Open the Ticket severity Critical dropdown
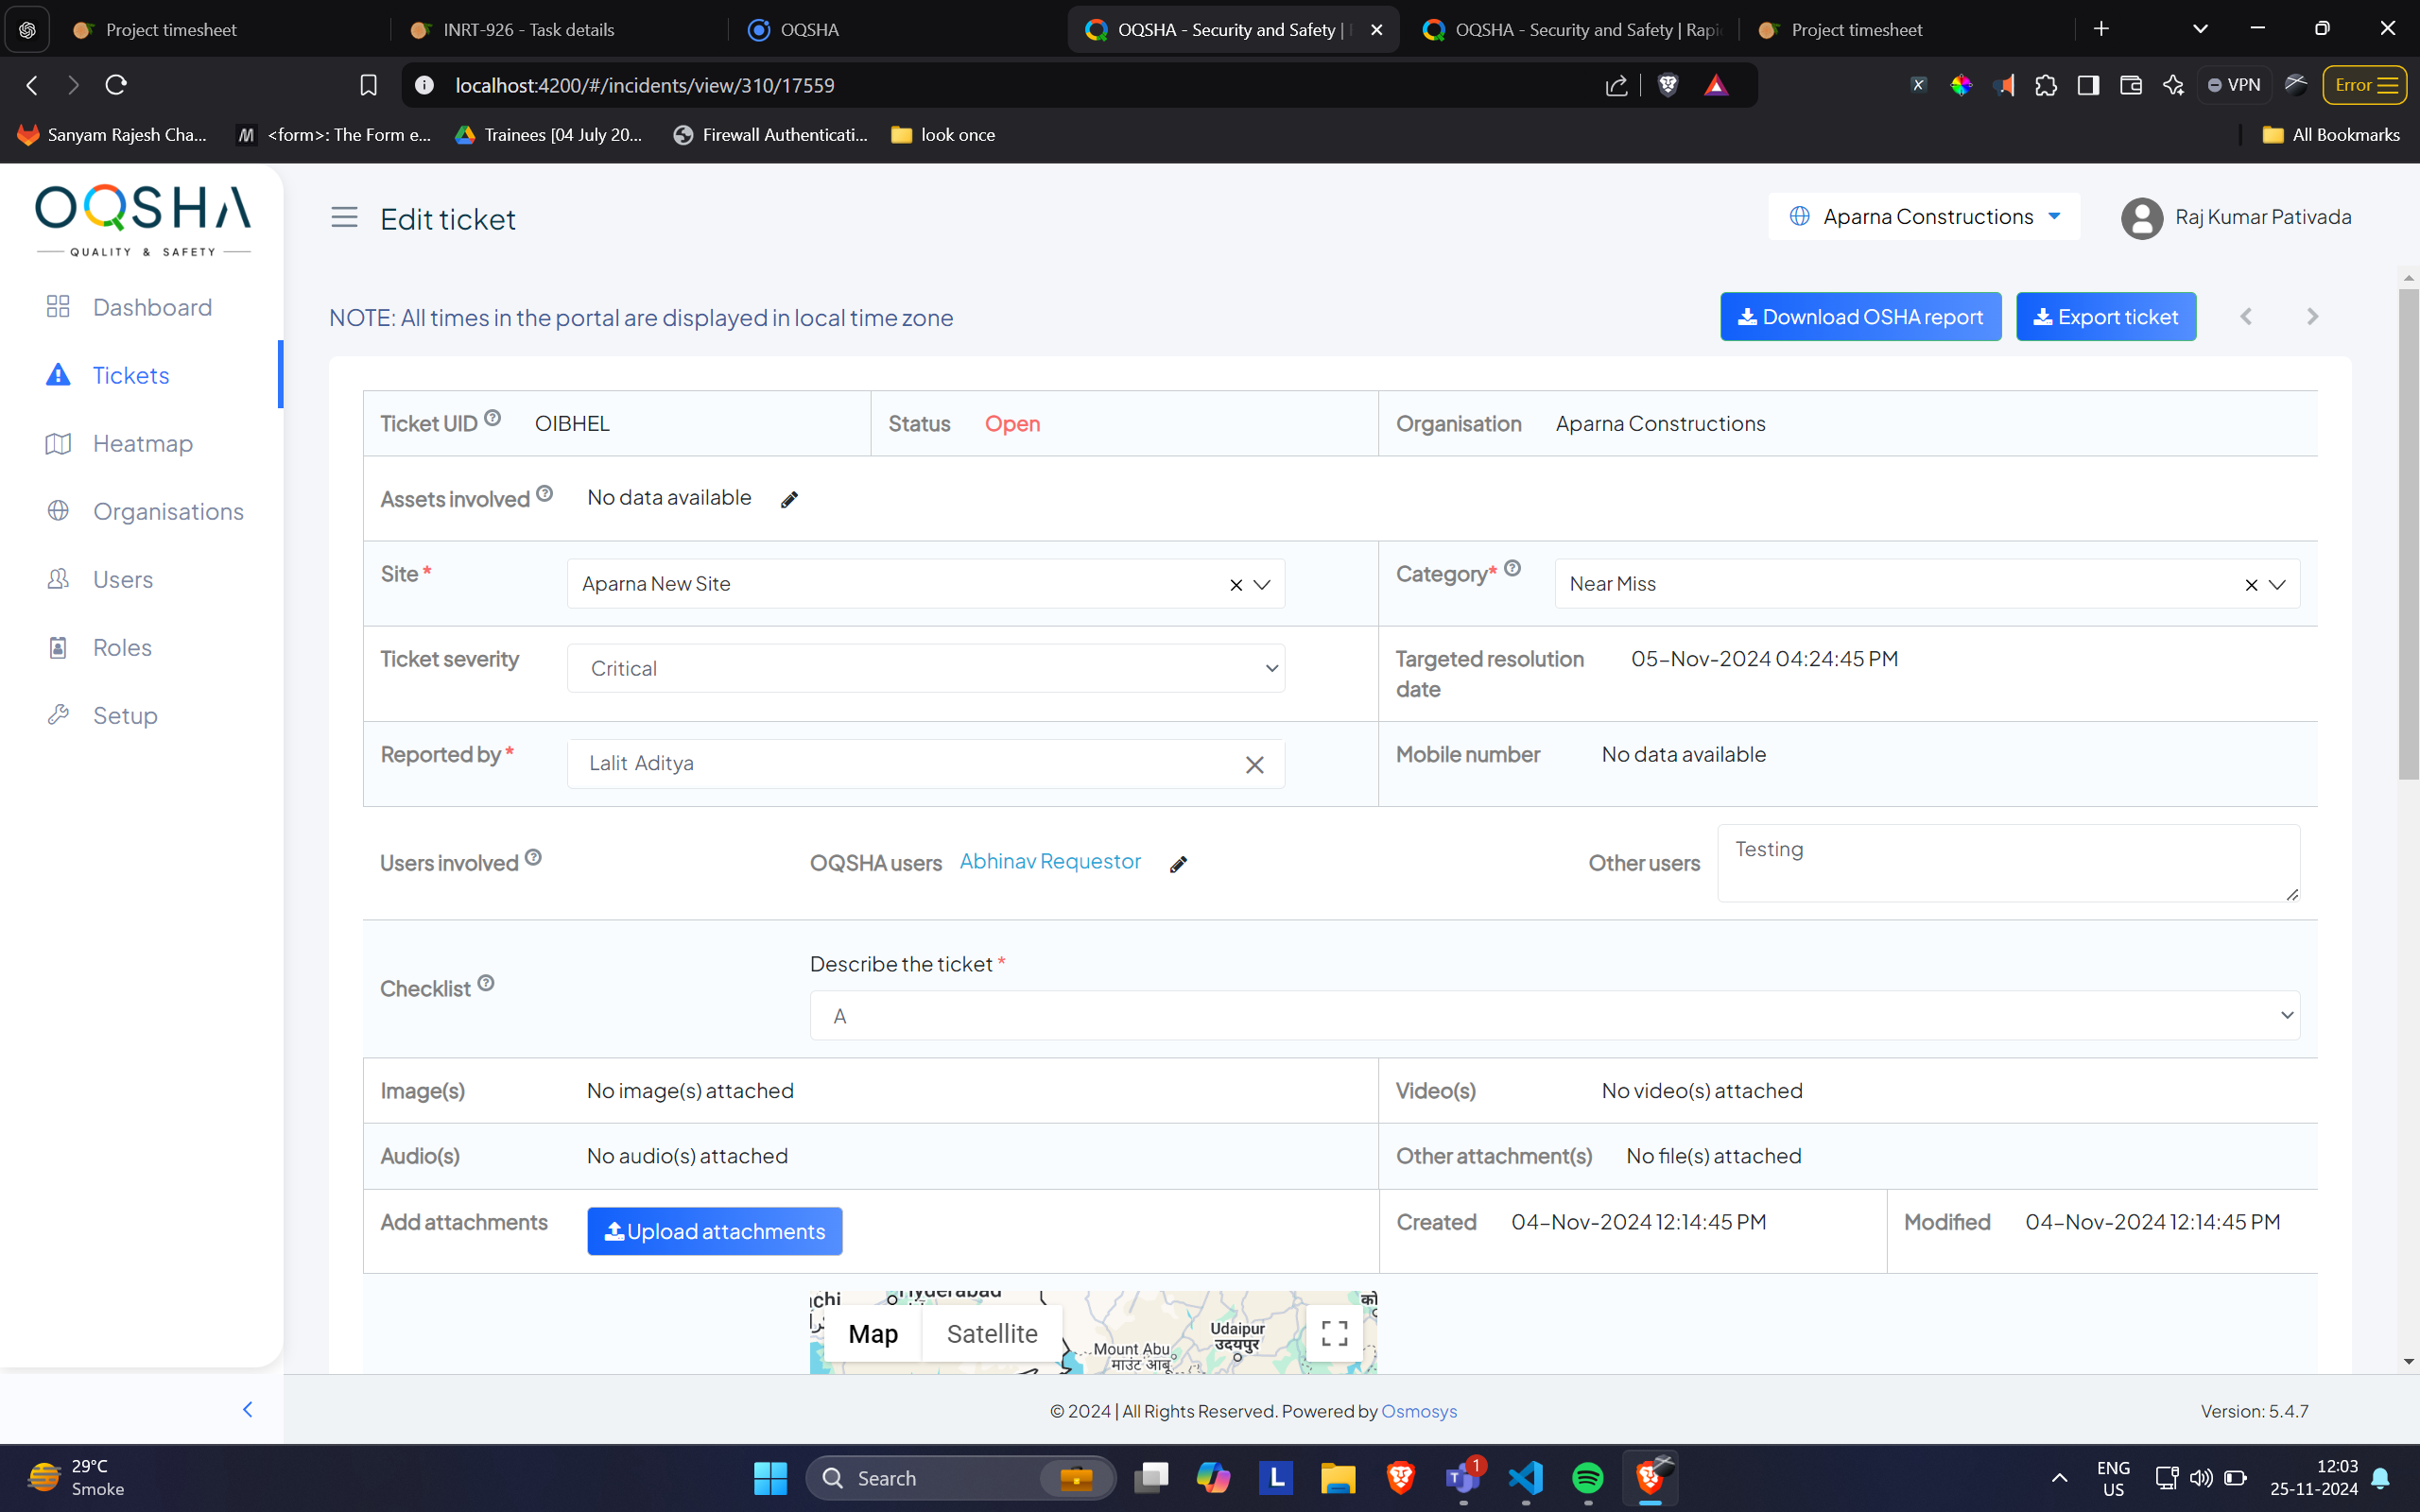The width and height of the screenshot is (2420, 1512). coord(925,668)
